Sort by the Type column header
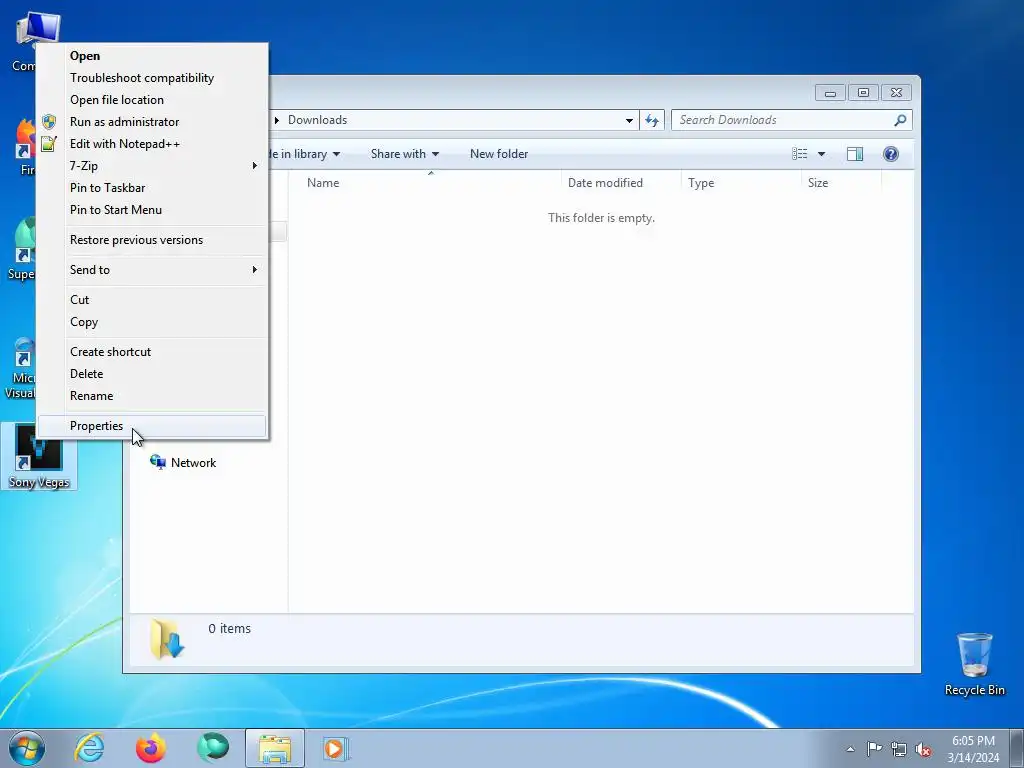The width and height of the screenshot is (1024, 768). coord(741,183)
